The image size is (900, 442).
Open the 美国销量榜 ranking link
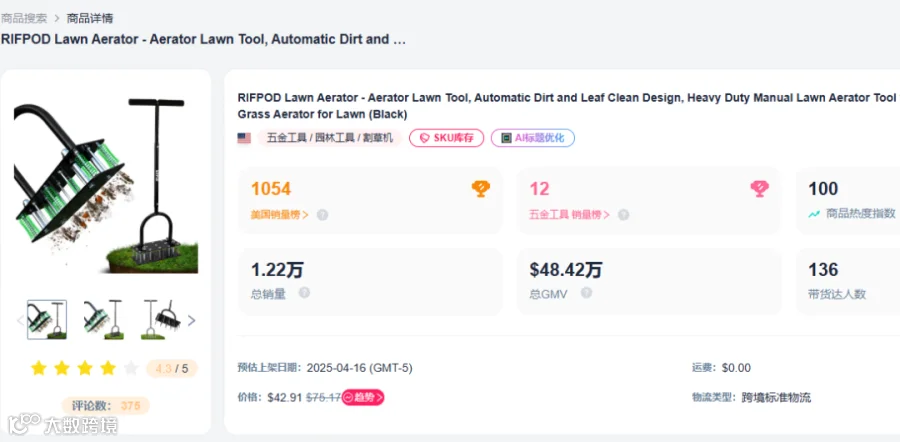279,214
